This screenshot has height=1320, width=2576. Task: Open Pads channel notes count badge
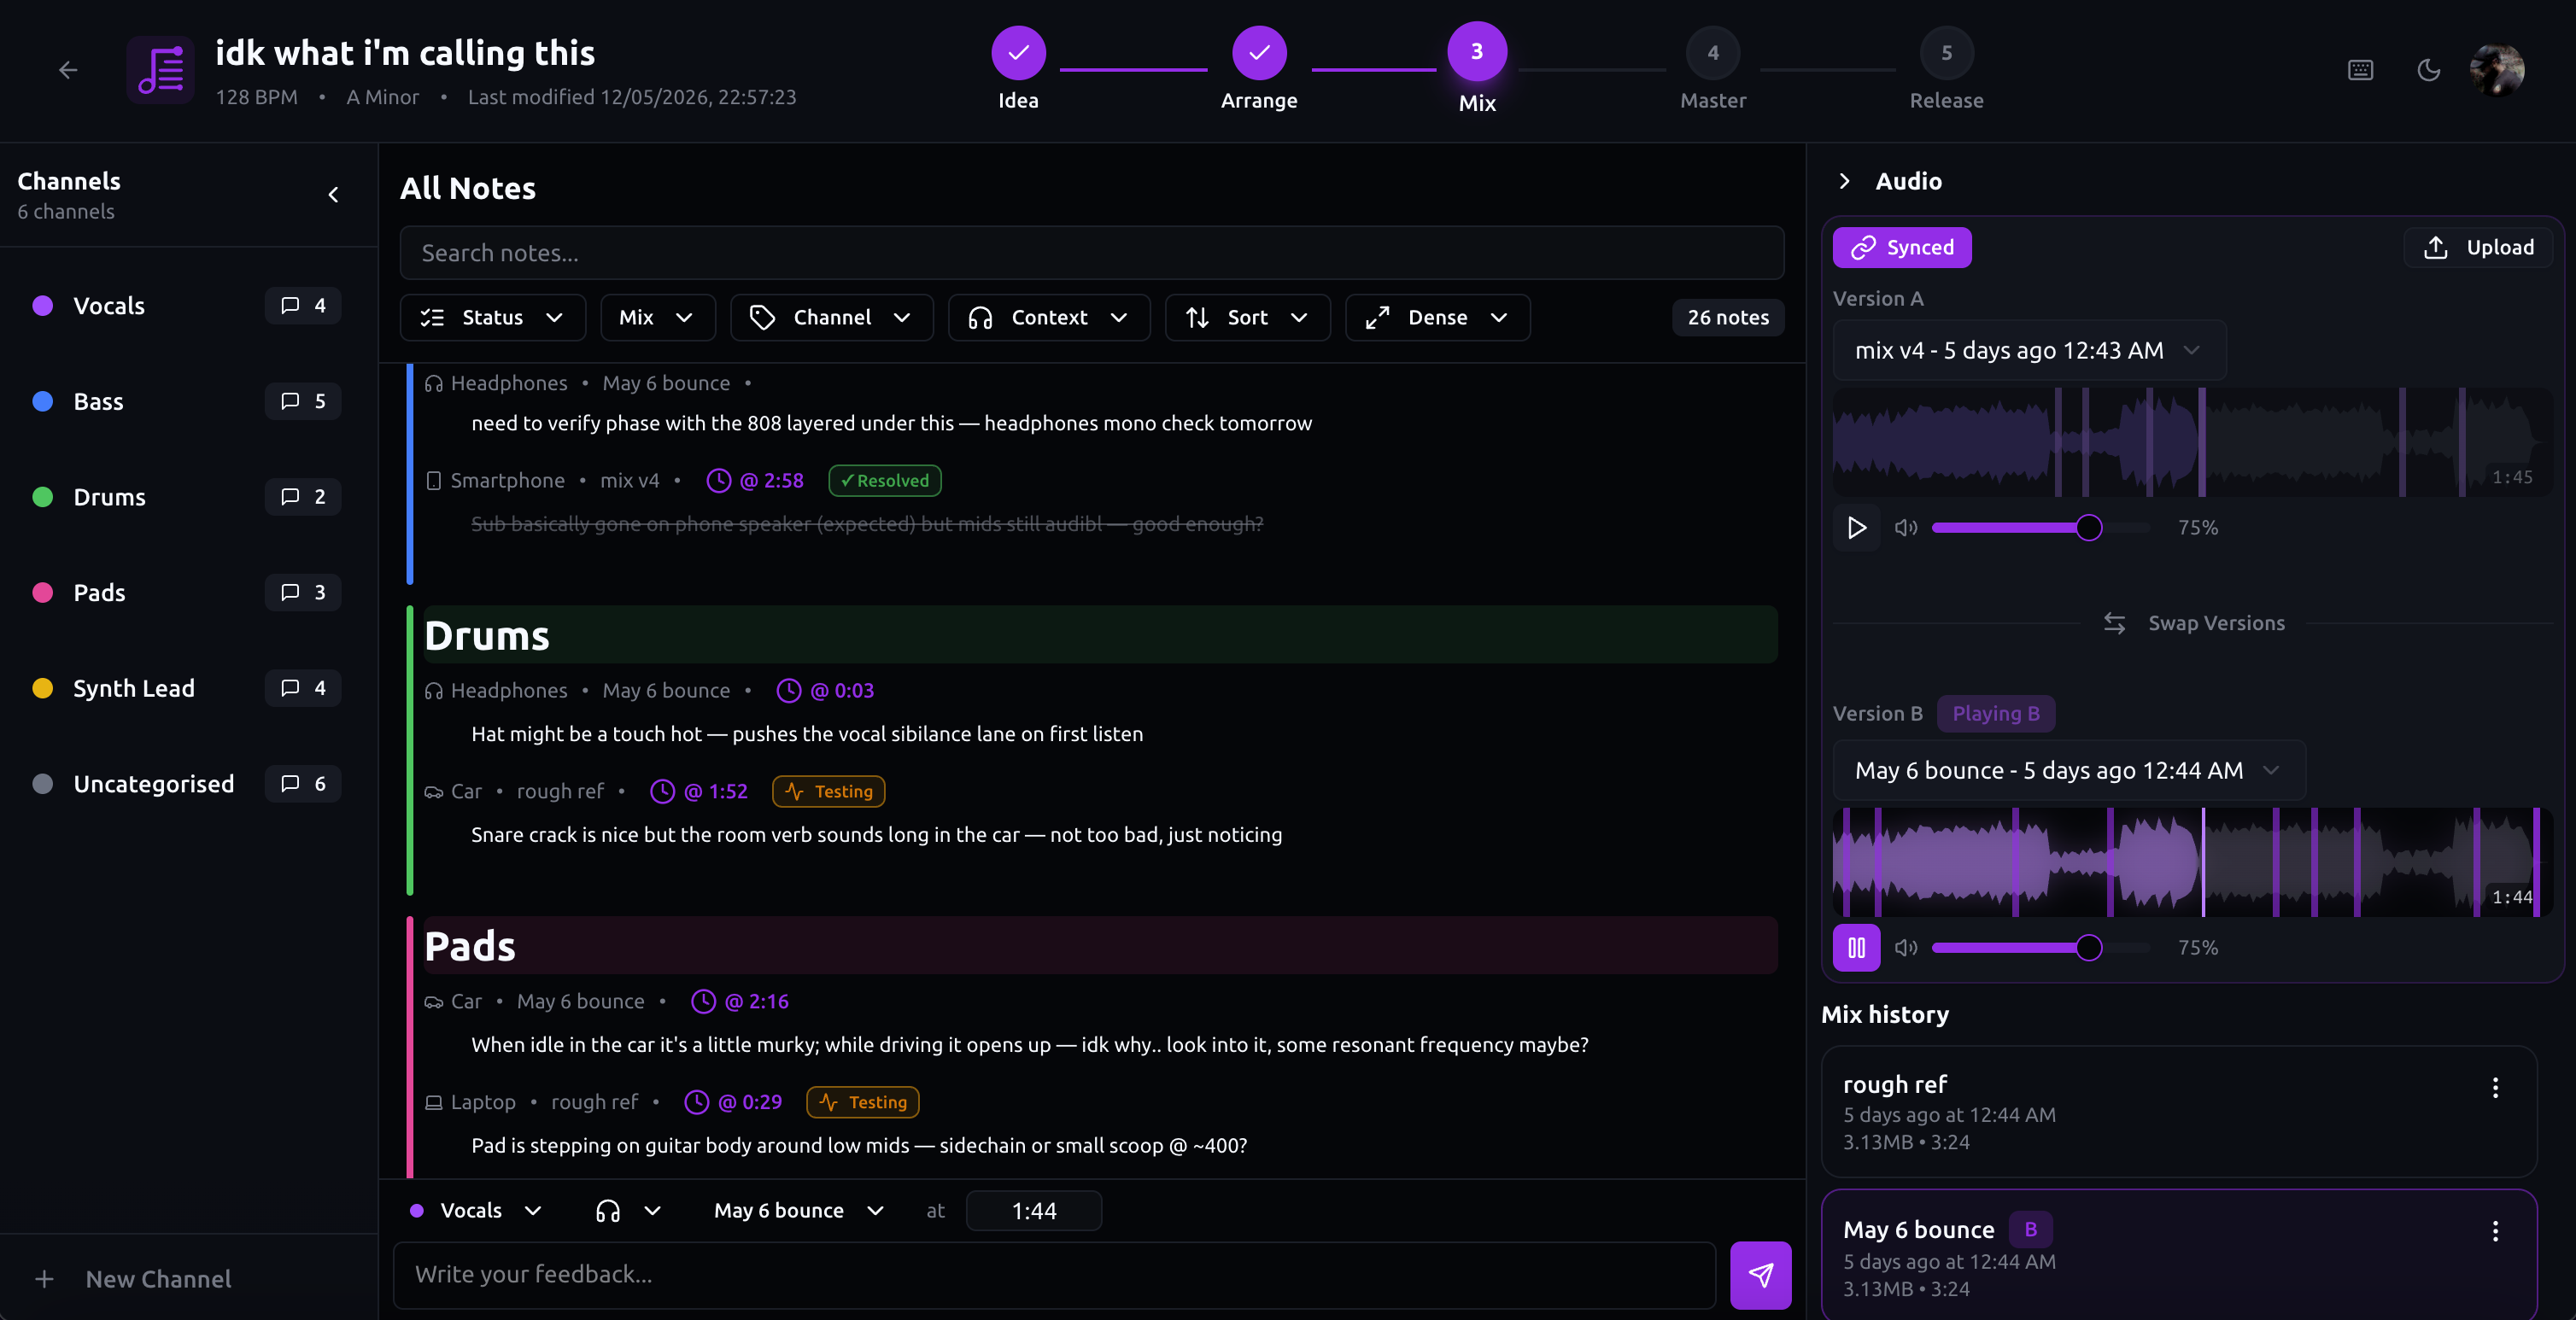tap(303, 592)
